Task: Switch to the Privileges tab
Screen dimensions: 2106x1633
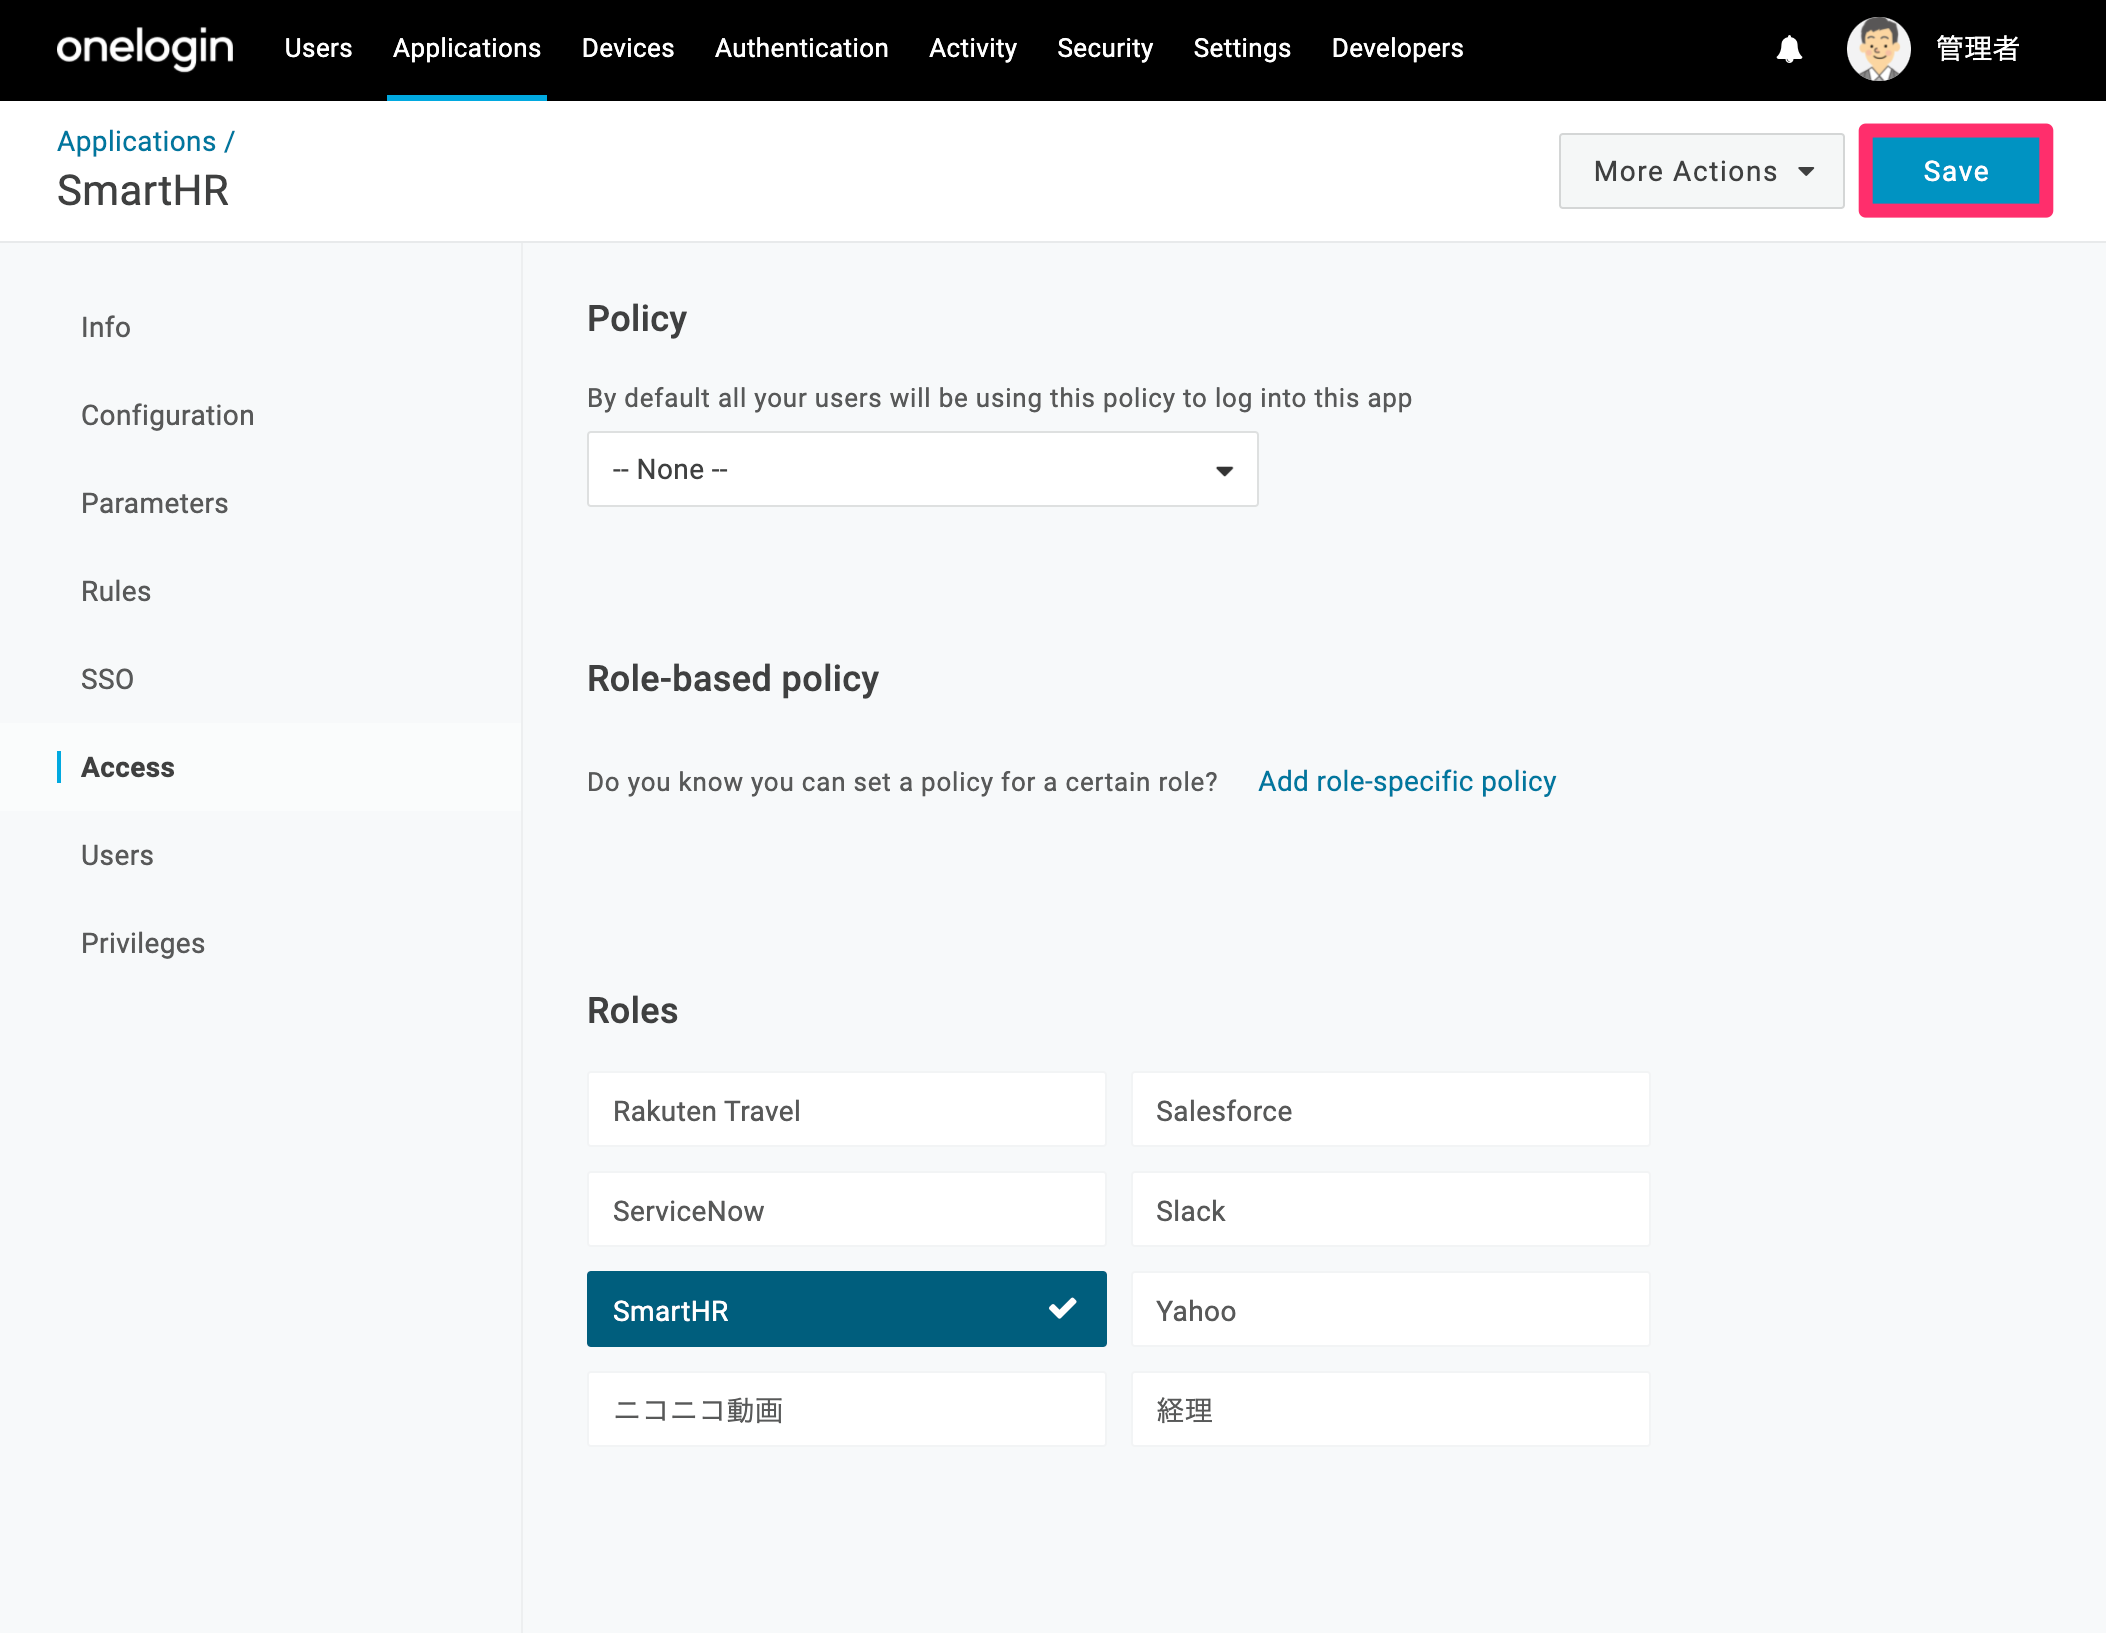Action: tap(142, 943)
